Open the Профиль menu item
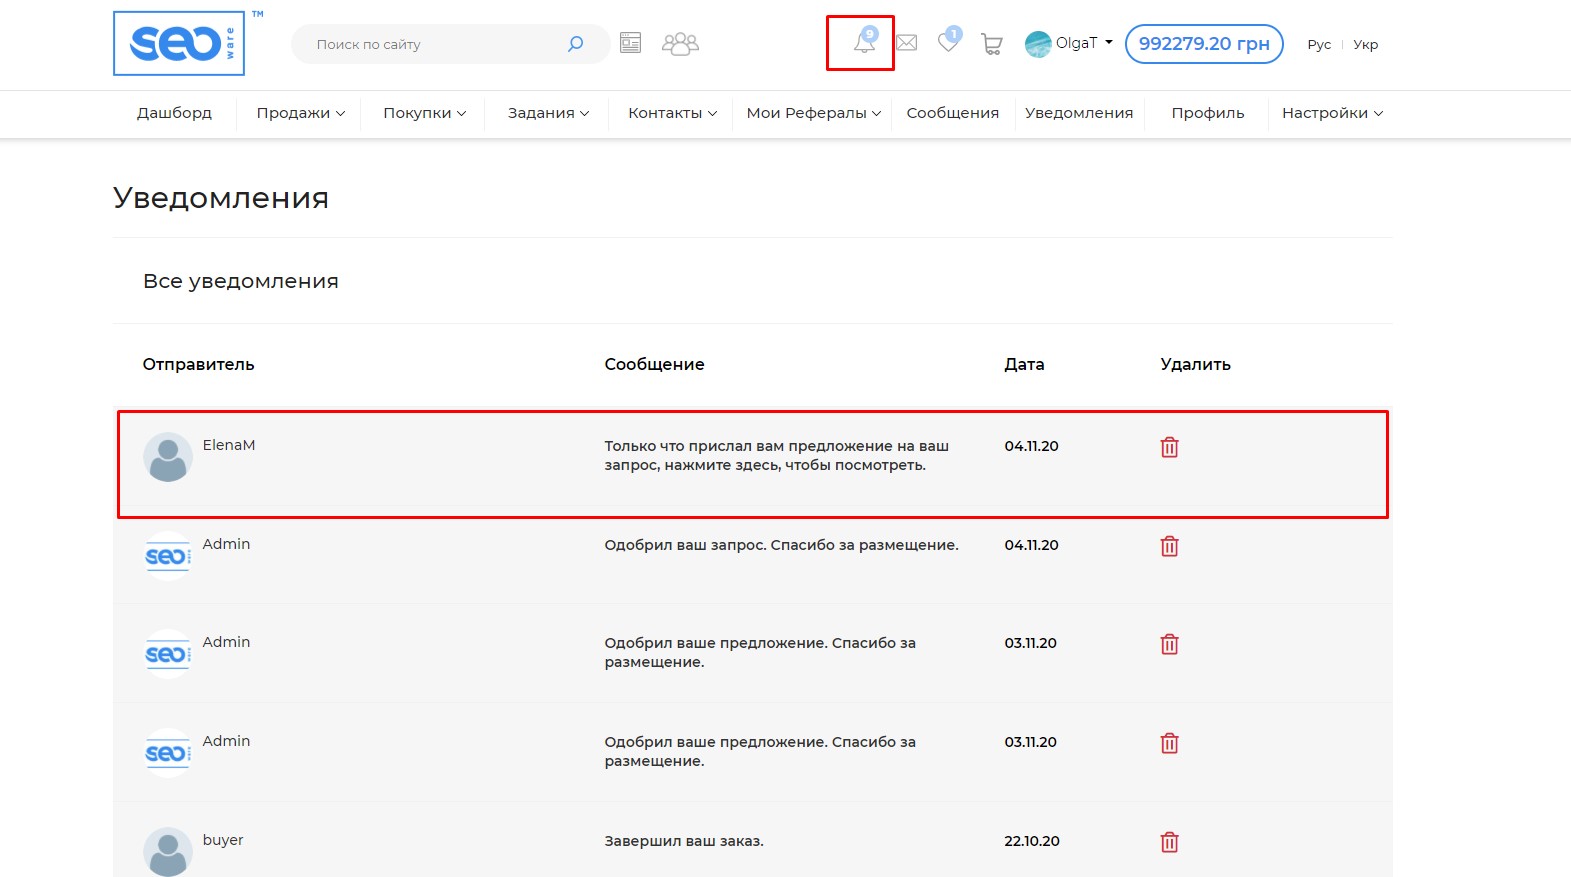Image resolution: width=1571 pixels, height=877 pixels. click(1207, 113)
